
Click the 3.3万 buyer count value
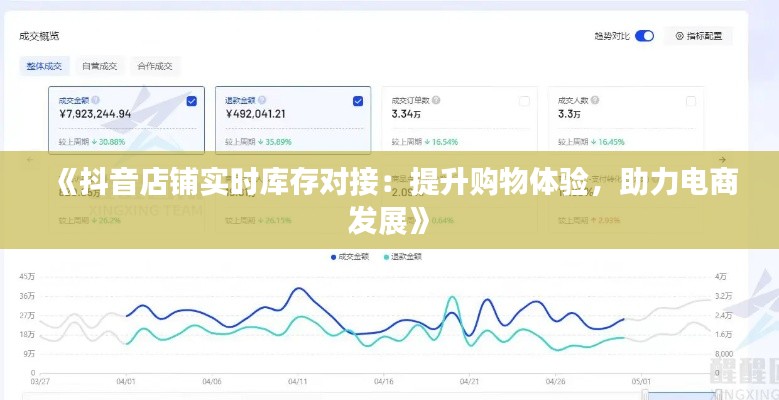pyautogui.click(x=569, y=114)
